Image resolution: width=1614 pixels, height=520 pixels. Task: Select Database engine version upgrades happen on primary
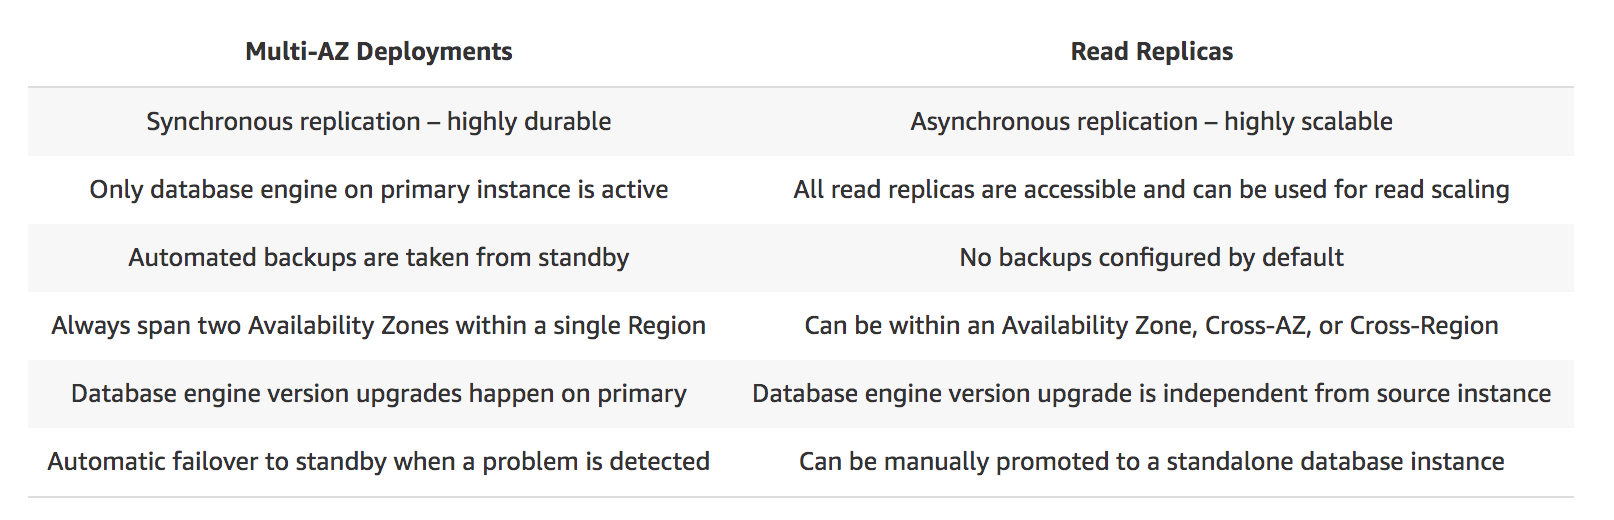coord(378,394)
